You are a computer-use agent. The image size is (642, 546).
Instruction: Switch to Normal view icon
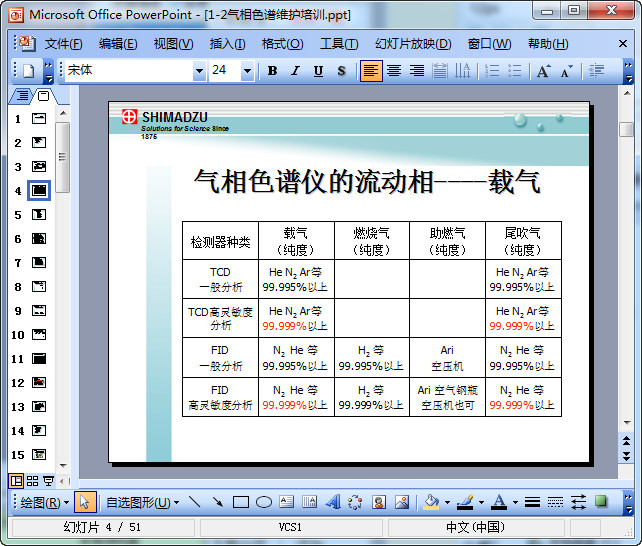point(16,481)
